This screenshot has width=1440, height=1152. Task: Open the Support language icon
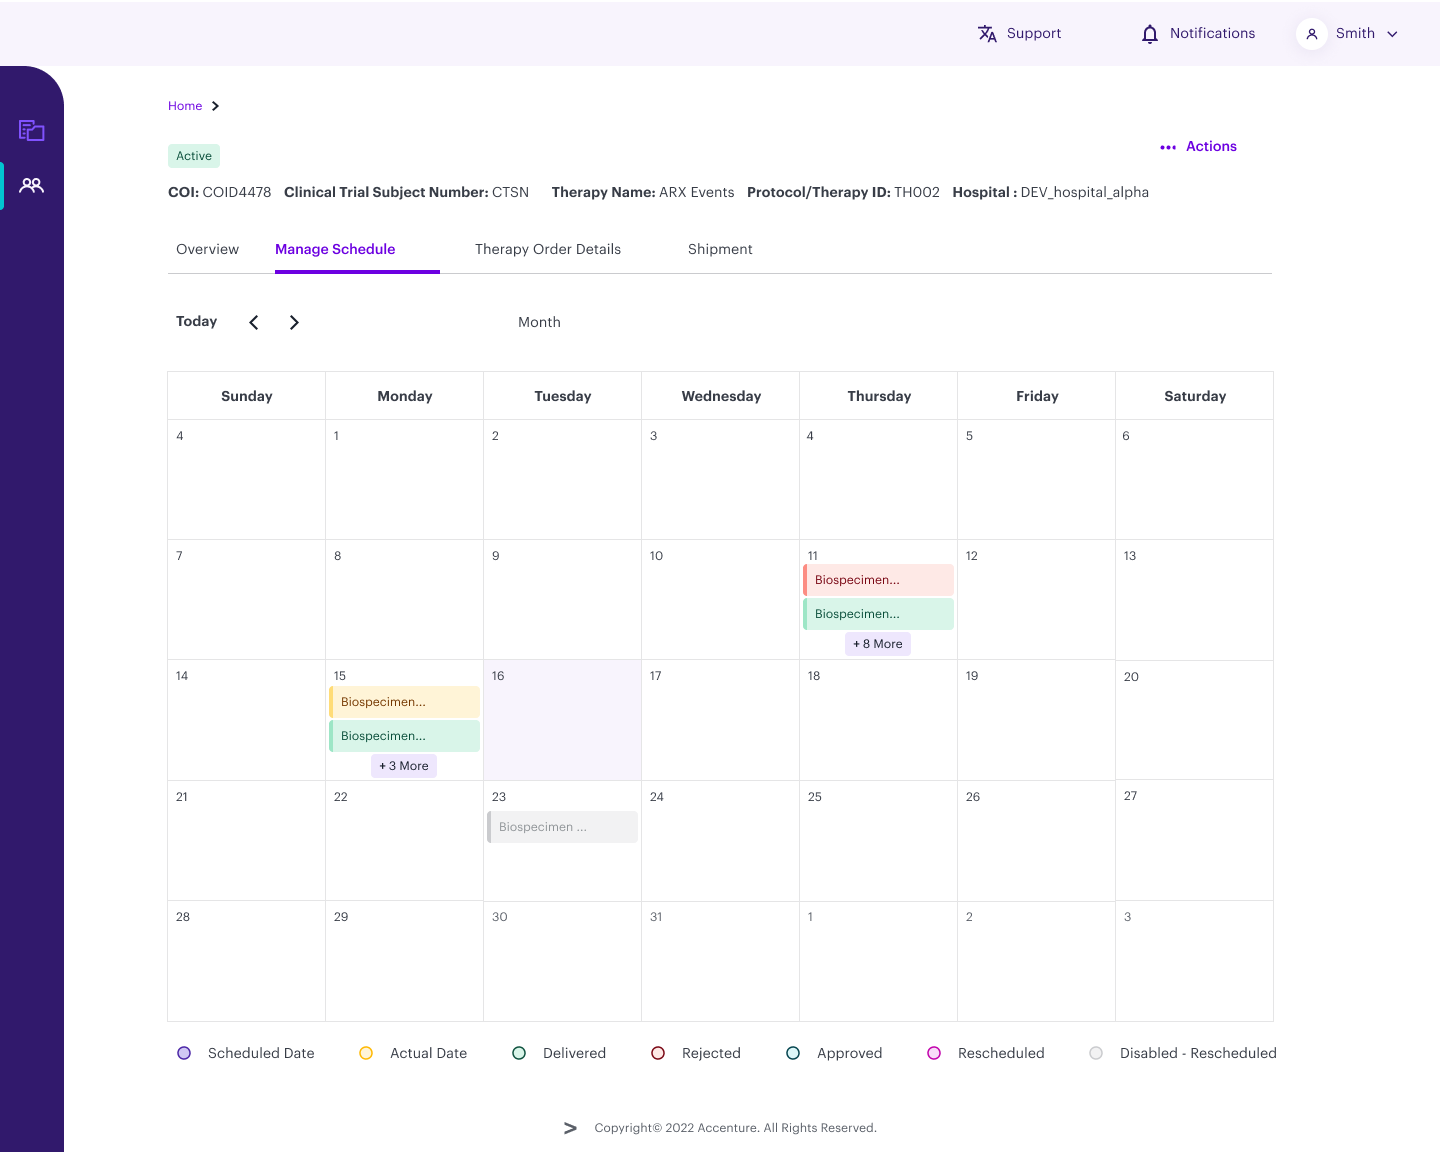[x=987, y=33]
